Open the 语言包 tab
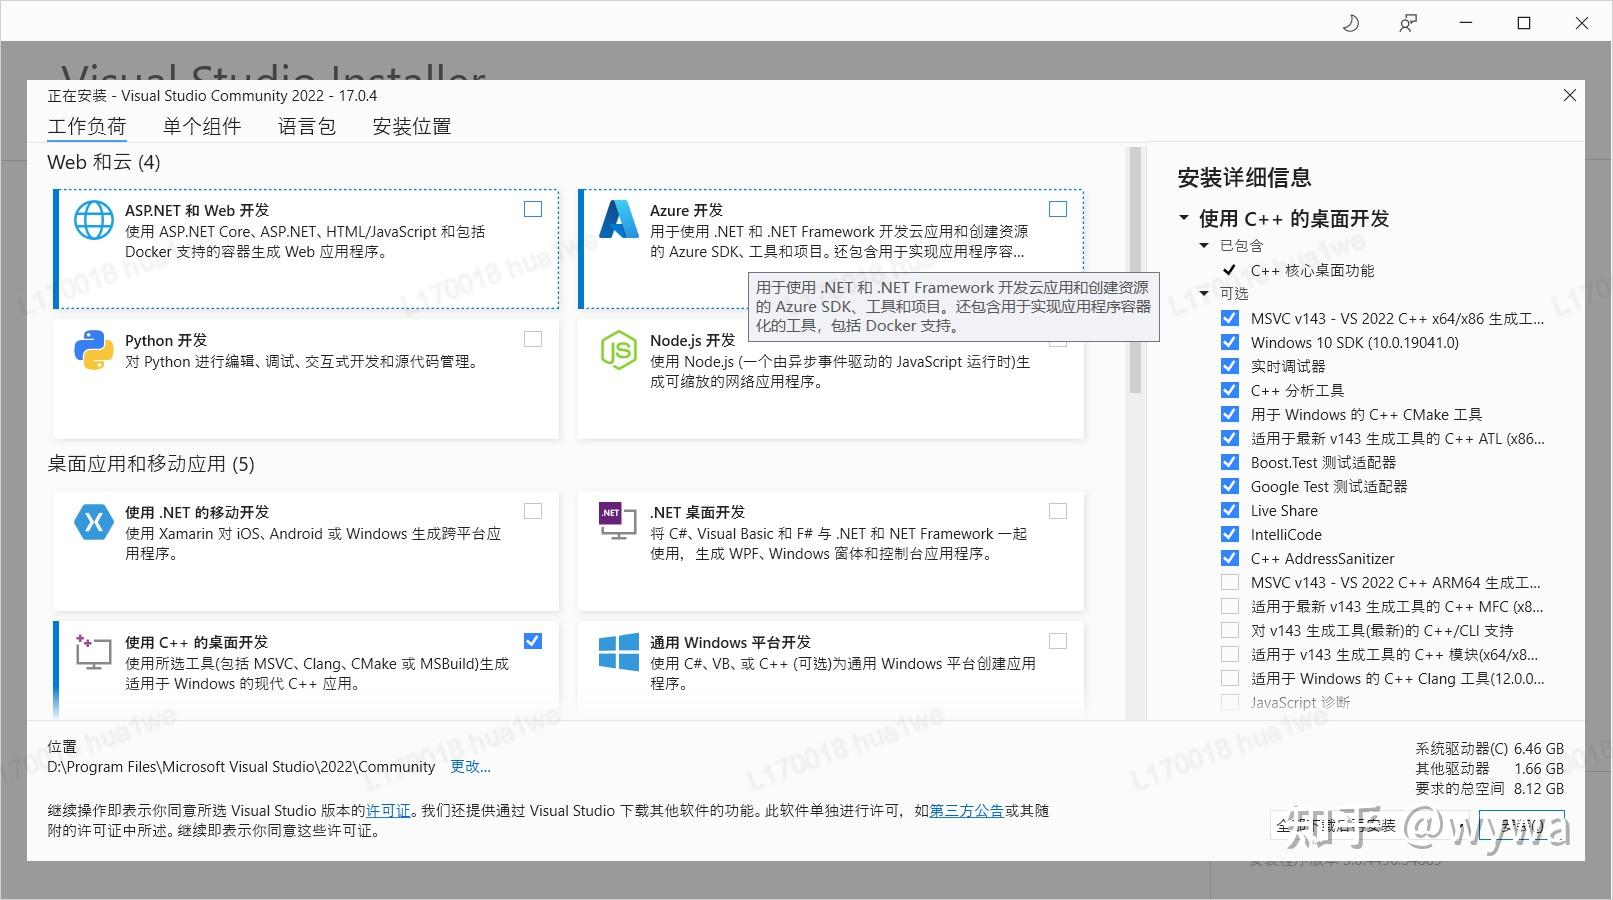The width and height of the screenshot is (1613, 900). (x=307, y=126)
